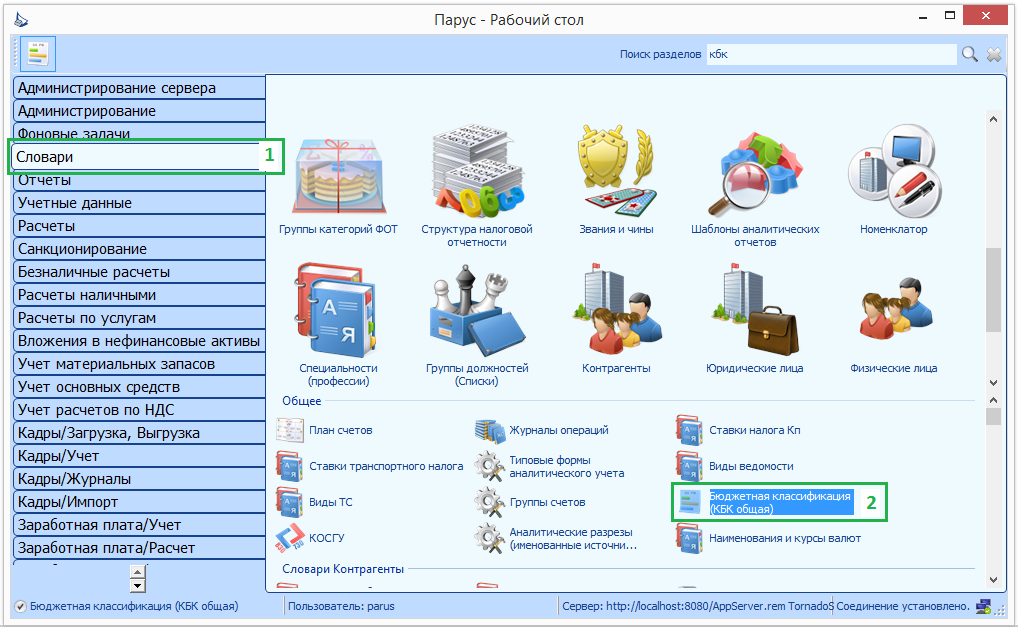This screenshot has height=627, width=1018.
Task: Select Учет основных средств menu item
Action: (139, 387)
